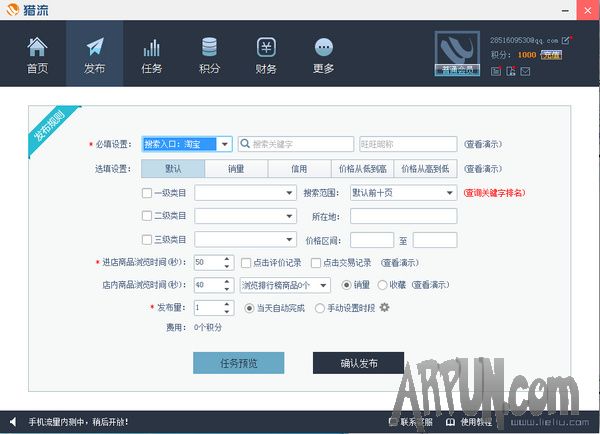
Task: Click the edit icon beside email address
Action: pos(567,40)
